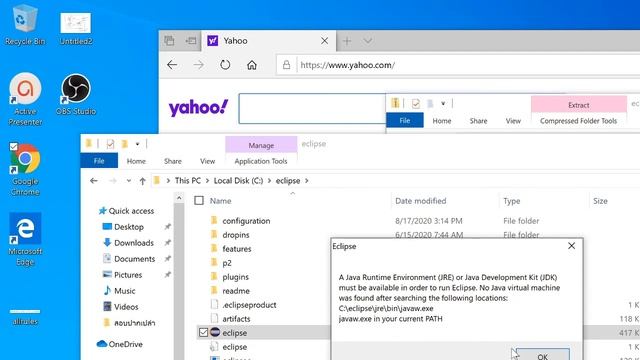Go back in the Yahoo browser
This screenshot has height=360, width=640.
[x=172, y=65]
